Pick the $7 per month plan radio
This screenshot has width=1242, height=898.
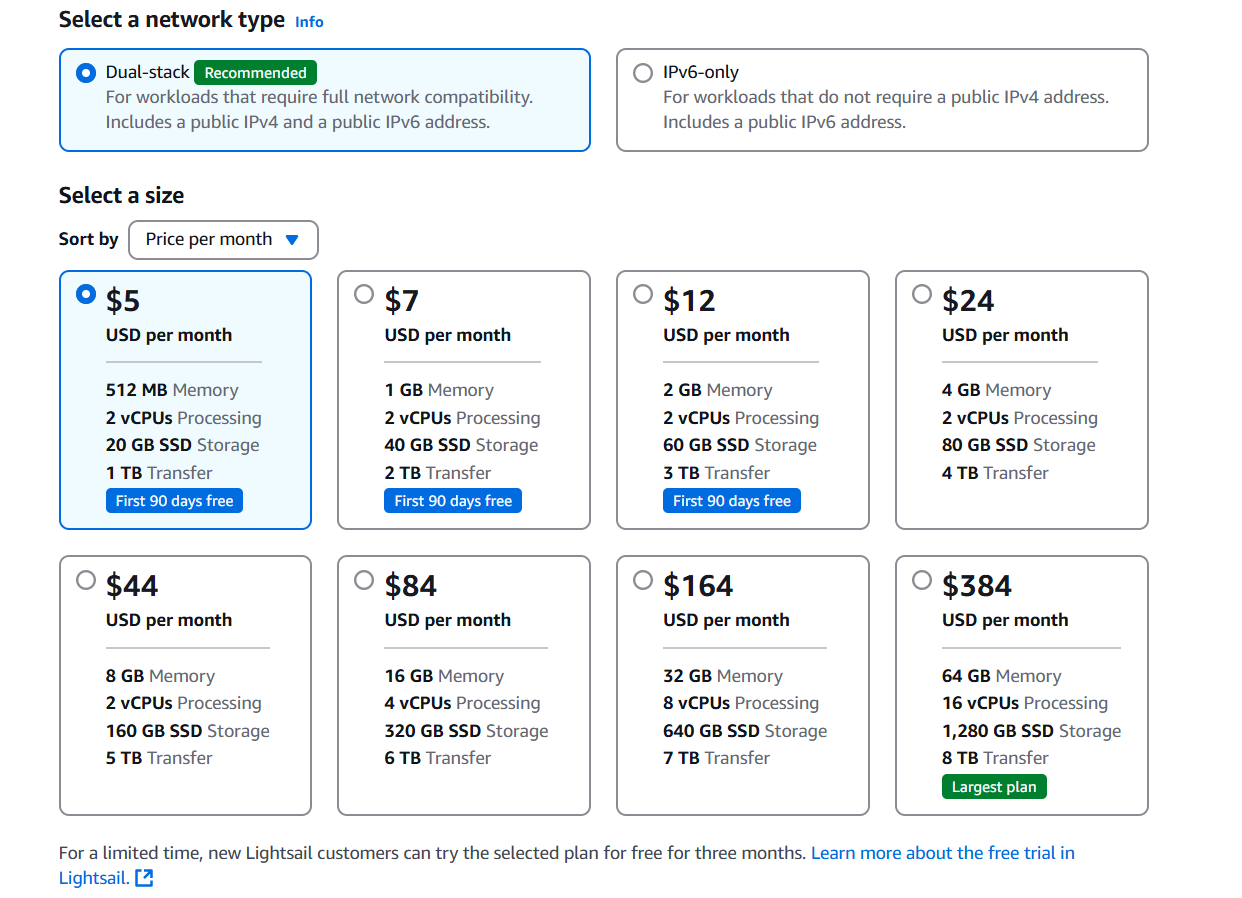(x=364, y=295)
